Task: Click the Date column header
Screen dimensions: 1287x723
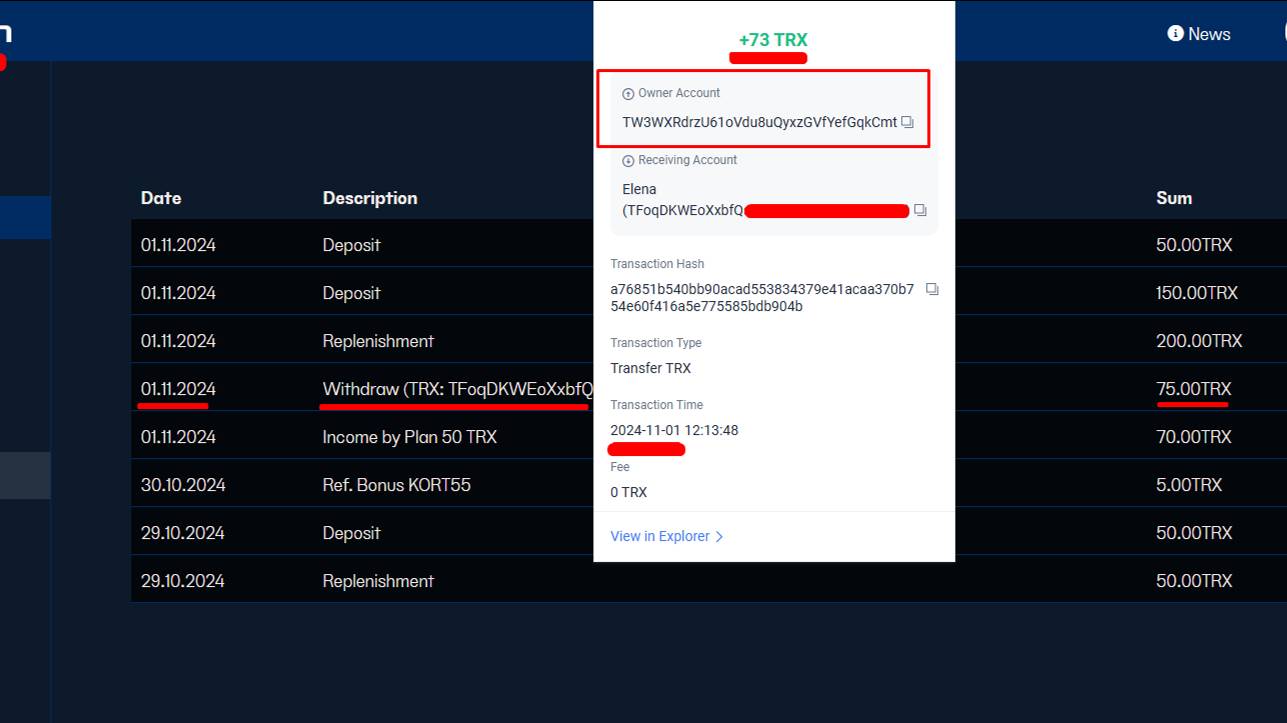Action: 161,198
